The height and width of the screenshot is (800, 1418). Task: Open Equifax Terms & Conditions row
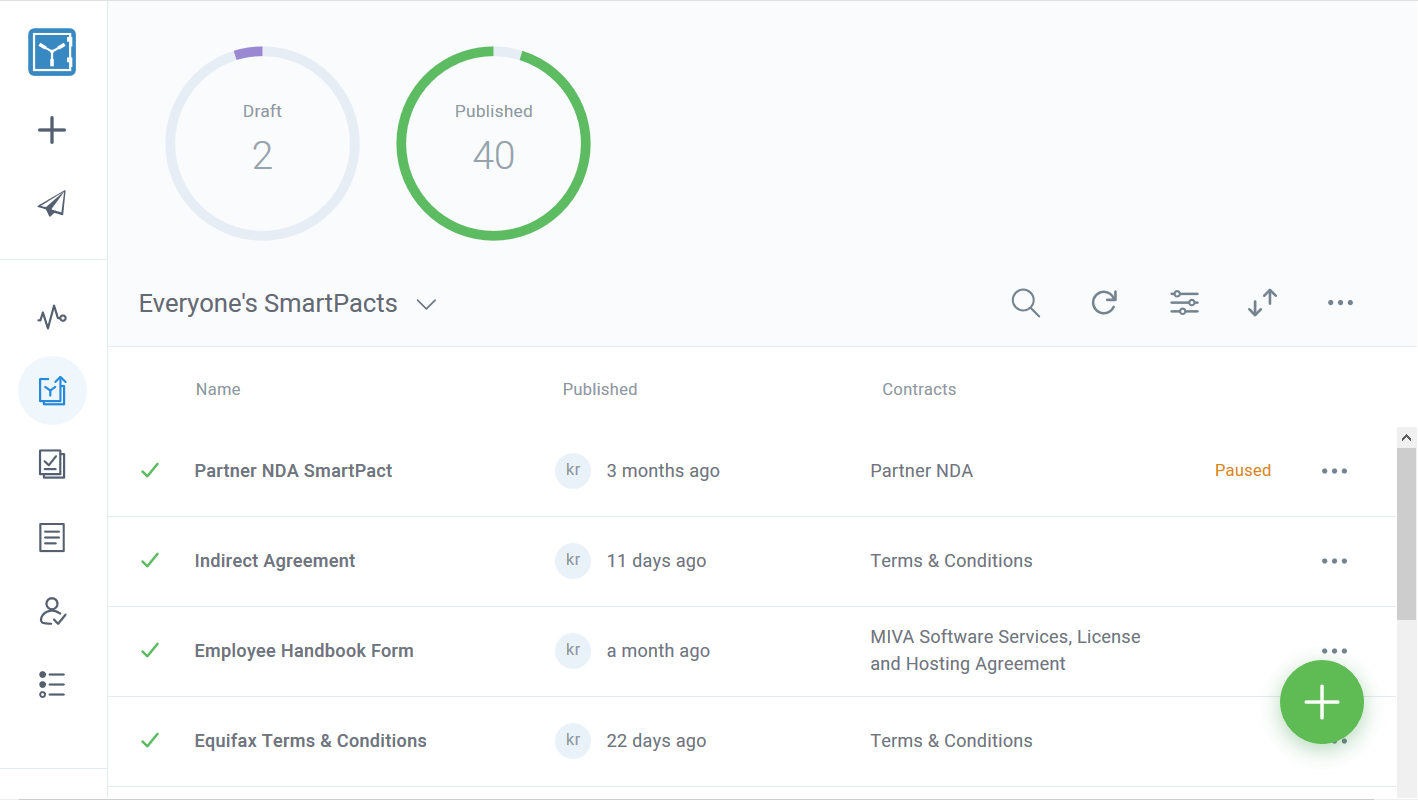click(752, 741)
